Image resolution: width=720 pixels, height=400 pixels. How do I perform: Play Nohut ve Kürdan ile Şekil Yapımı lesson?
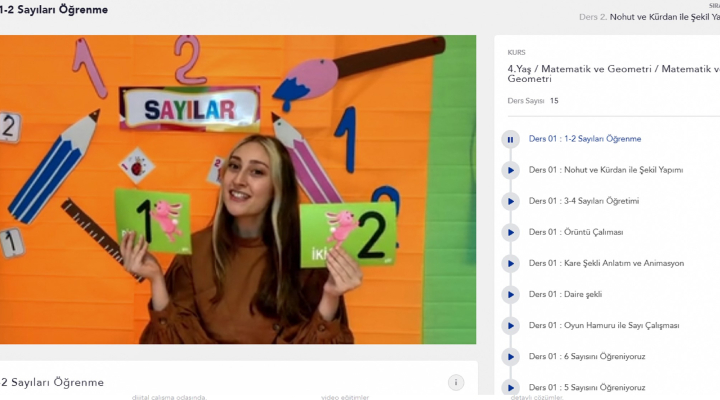510,170
